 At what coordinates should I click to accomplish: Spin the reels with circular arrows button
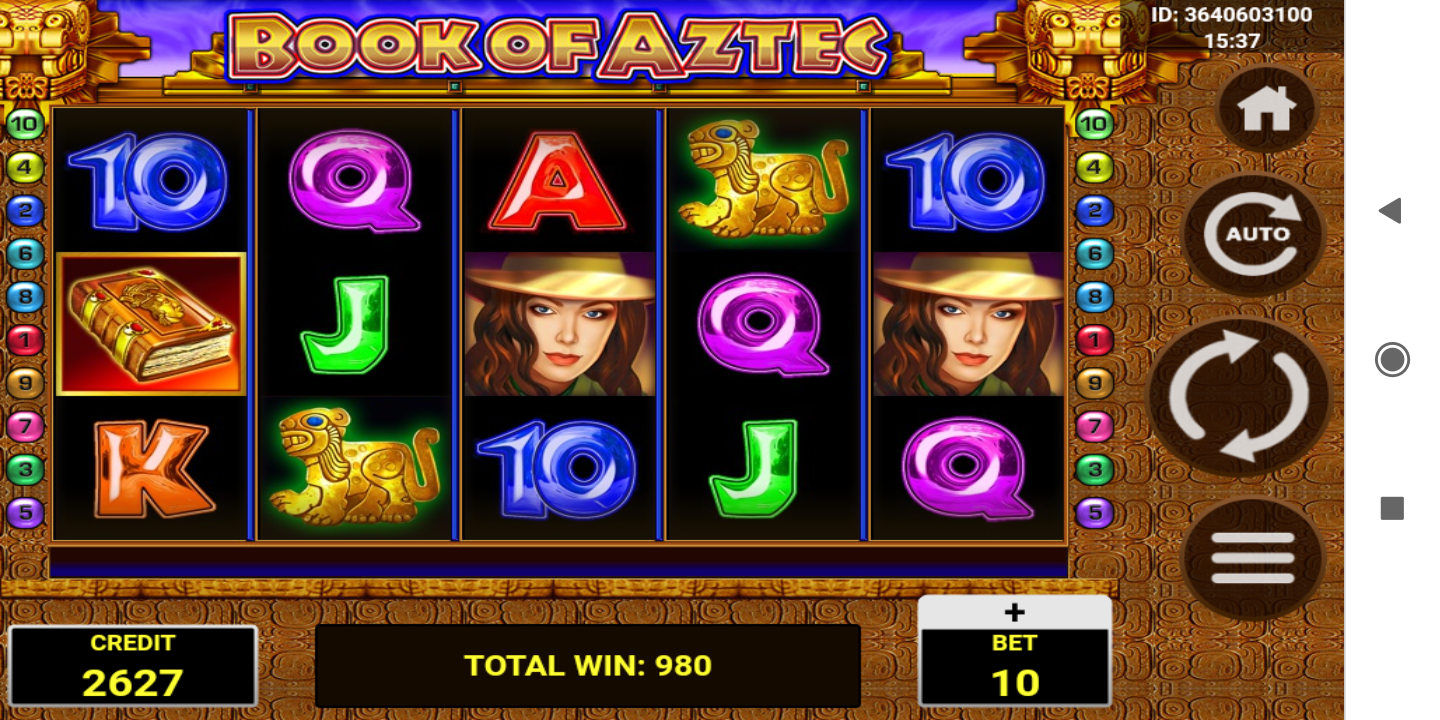click(x=1239, y=396)
